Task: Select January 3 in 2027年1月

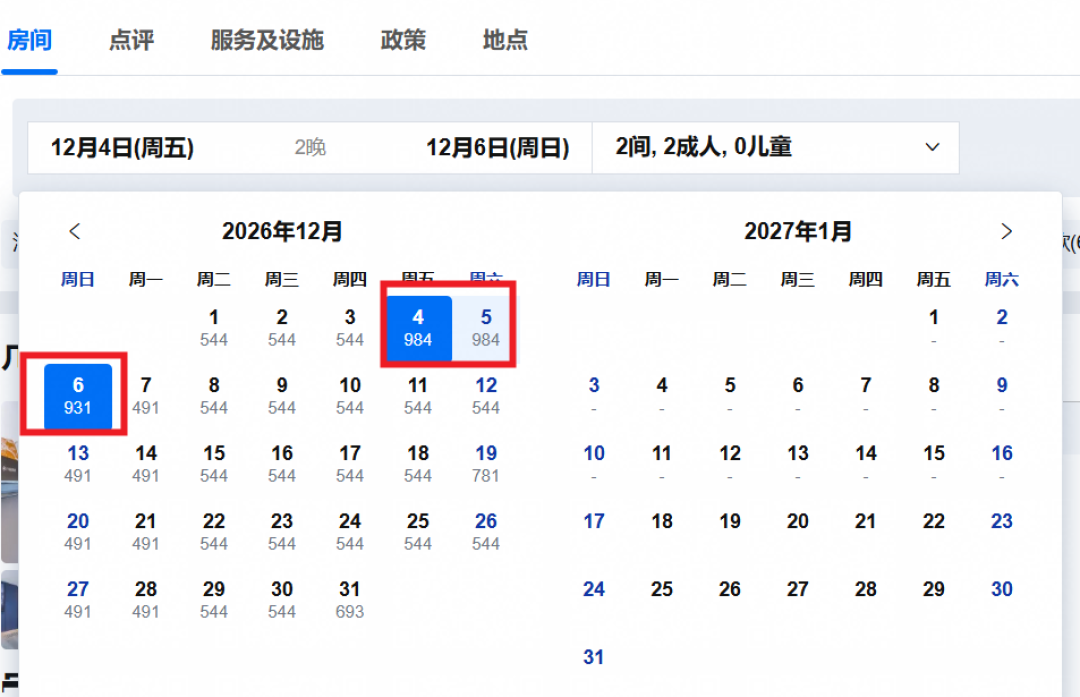Action: point(594,395)
